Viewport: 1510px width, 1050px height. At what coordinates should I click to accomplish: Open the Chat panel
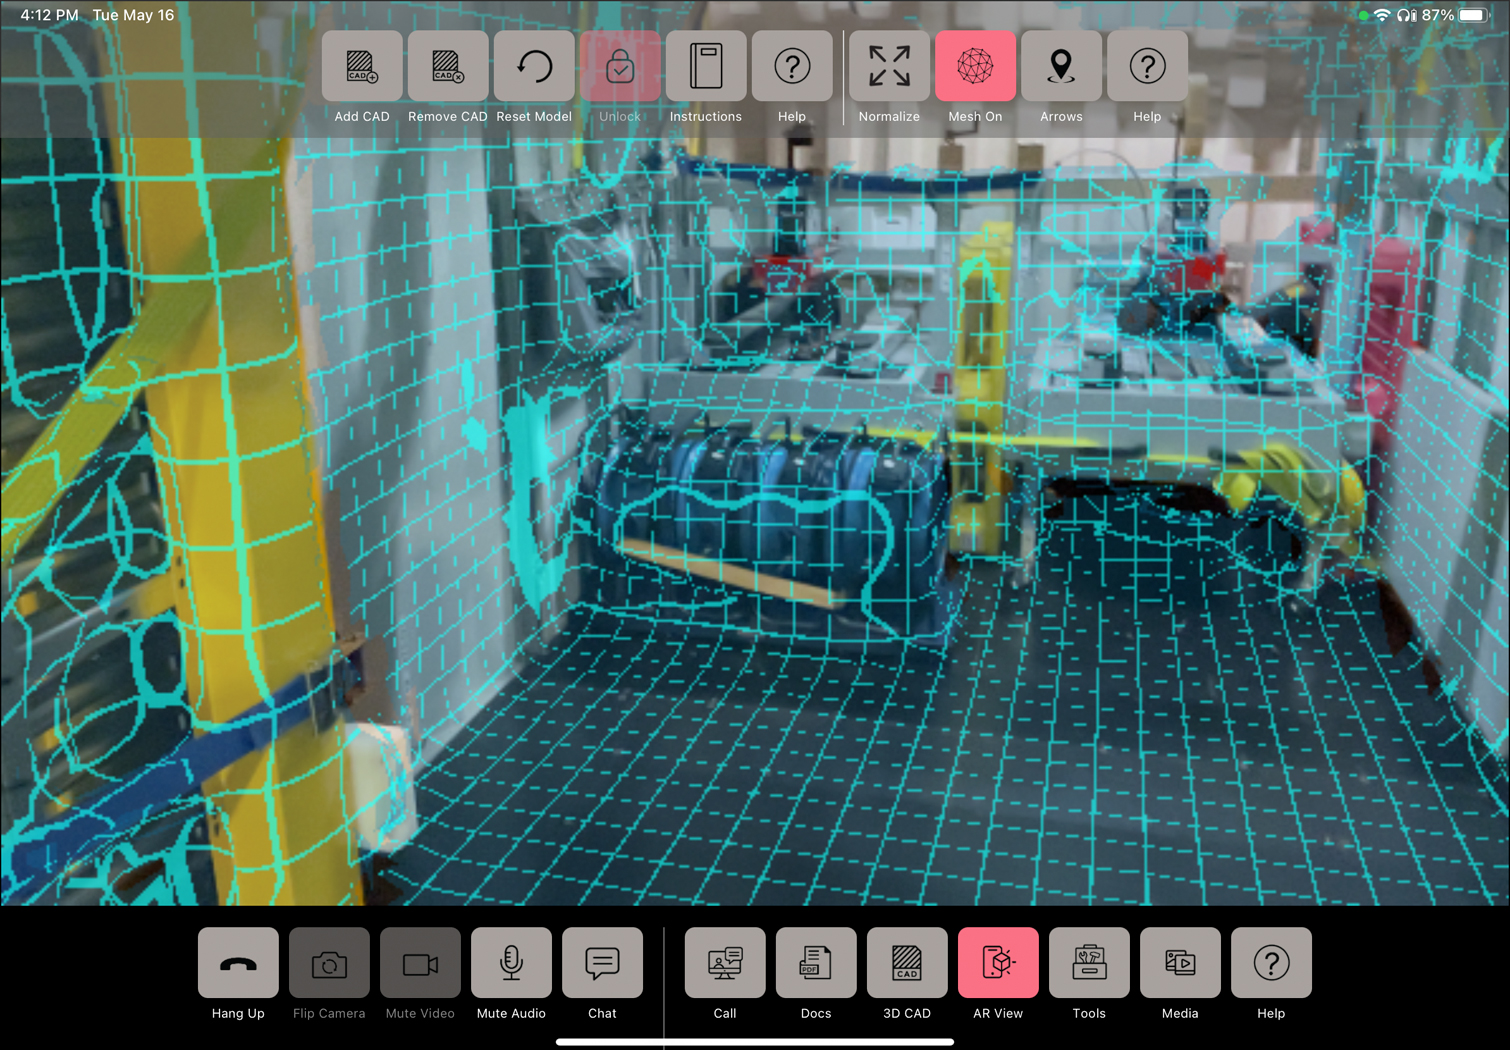pyautogui.click(x=602, y=963)
